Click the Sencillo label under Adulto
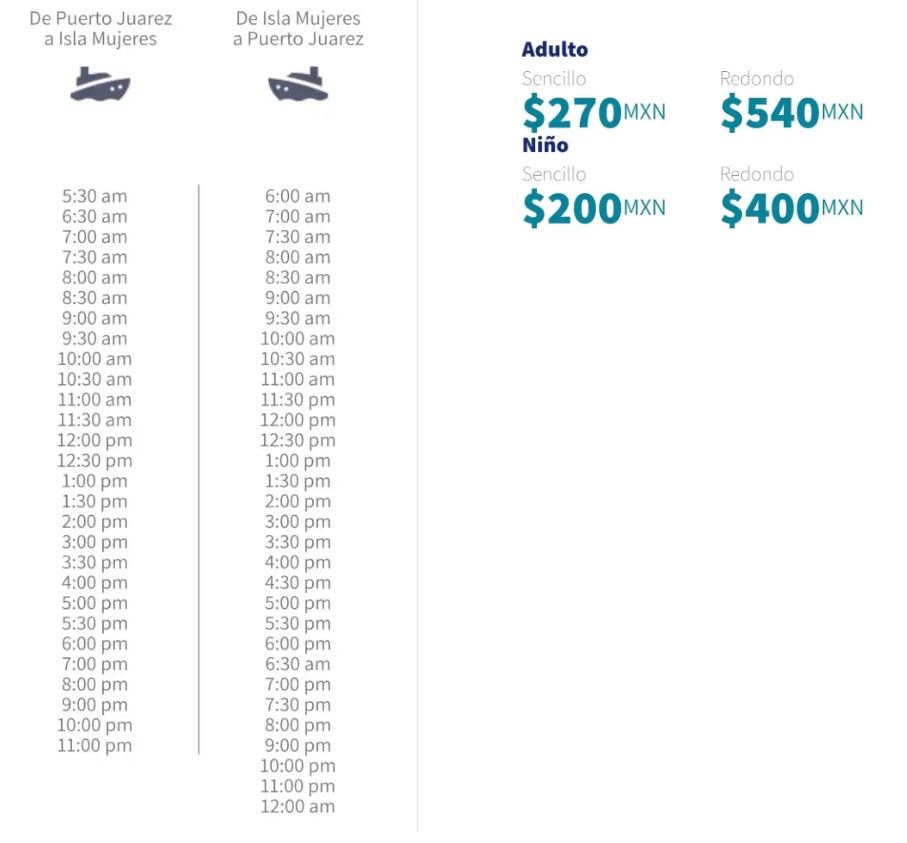 tap(554, 79)
